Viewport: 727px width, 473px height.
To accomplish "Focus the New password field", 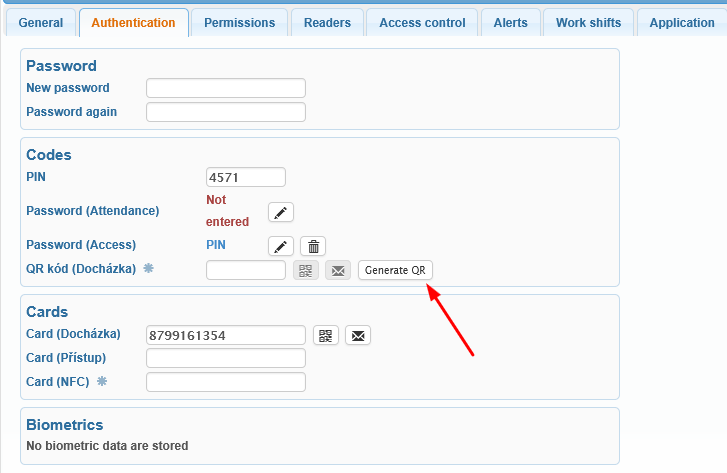I will point(225,88).
